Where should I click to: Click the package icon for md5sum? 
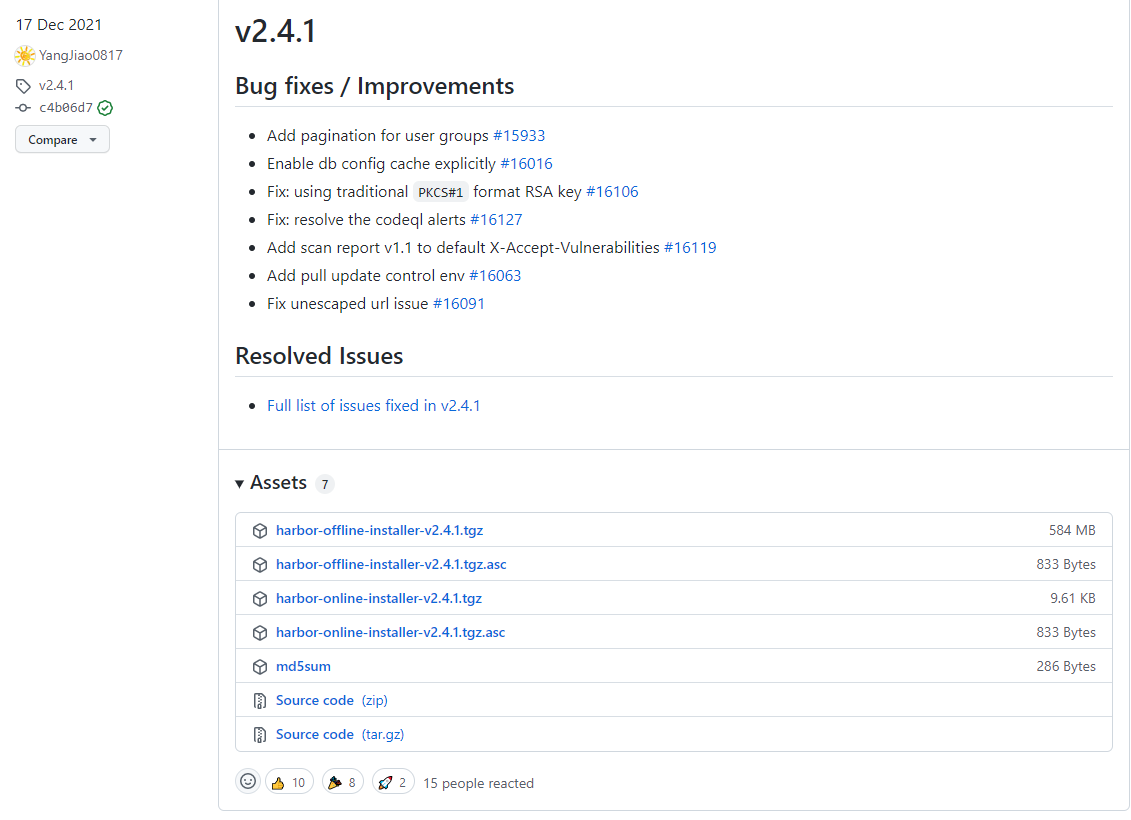point(260,666)
